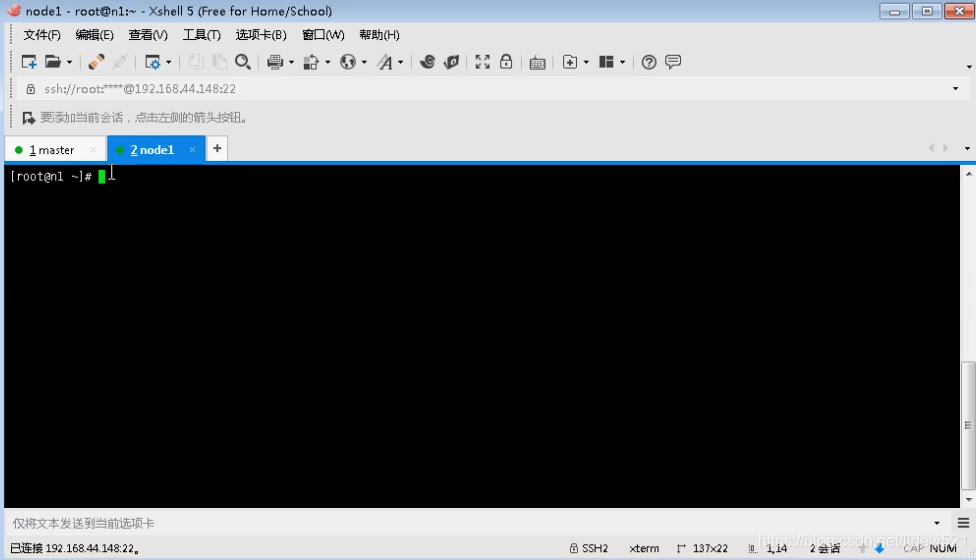This screenshot has width=976, height=560.
Task: Click the terminal scrollbar up arrow
Action: pos(968,172)
